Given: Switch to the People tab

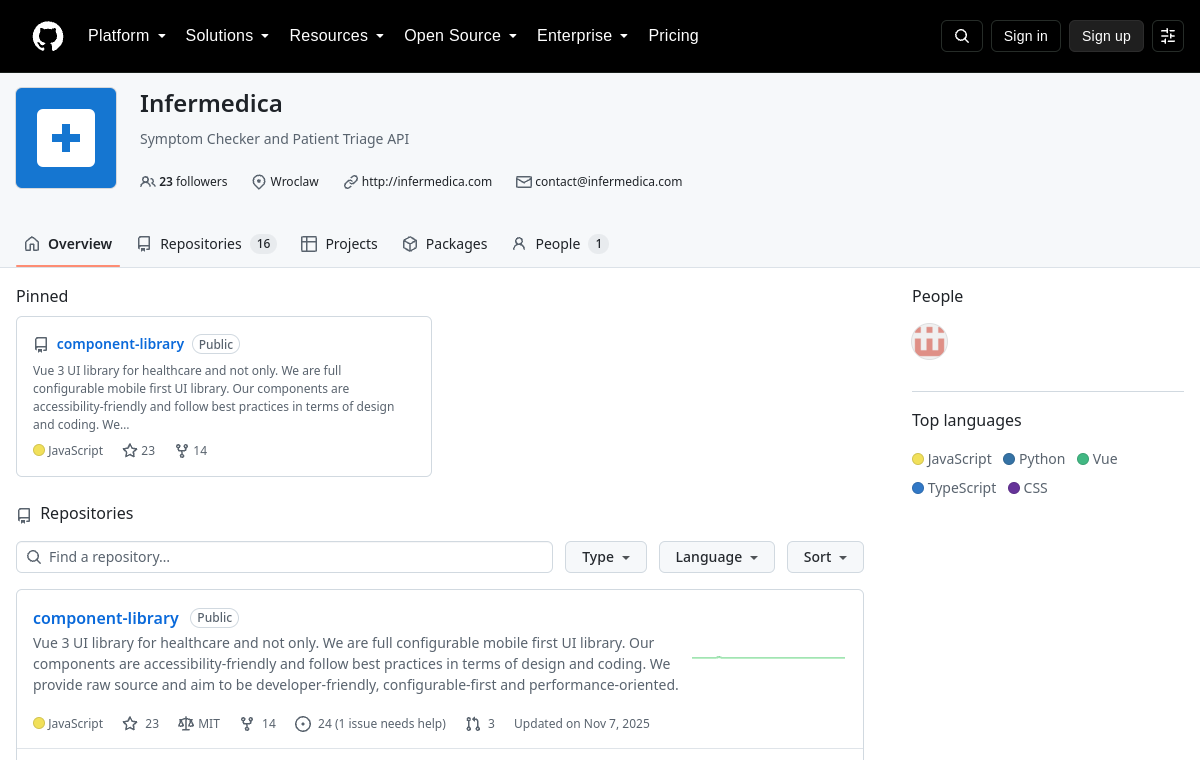Looking at the screenshot, I should (x=560, y=244).
